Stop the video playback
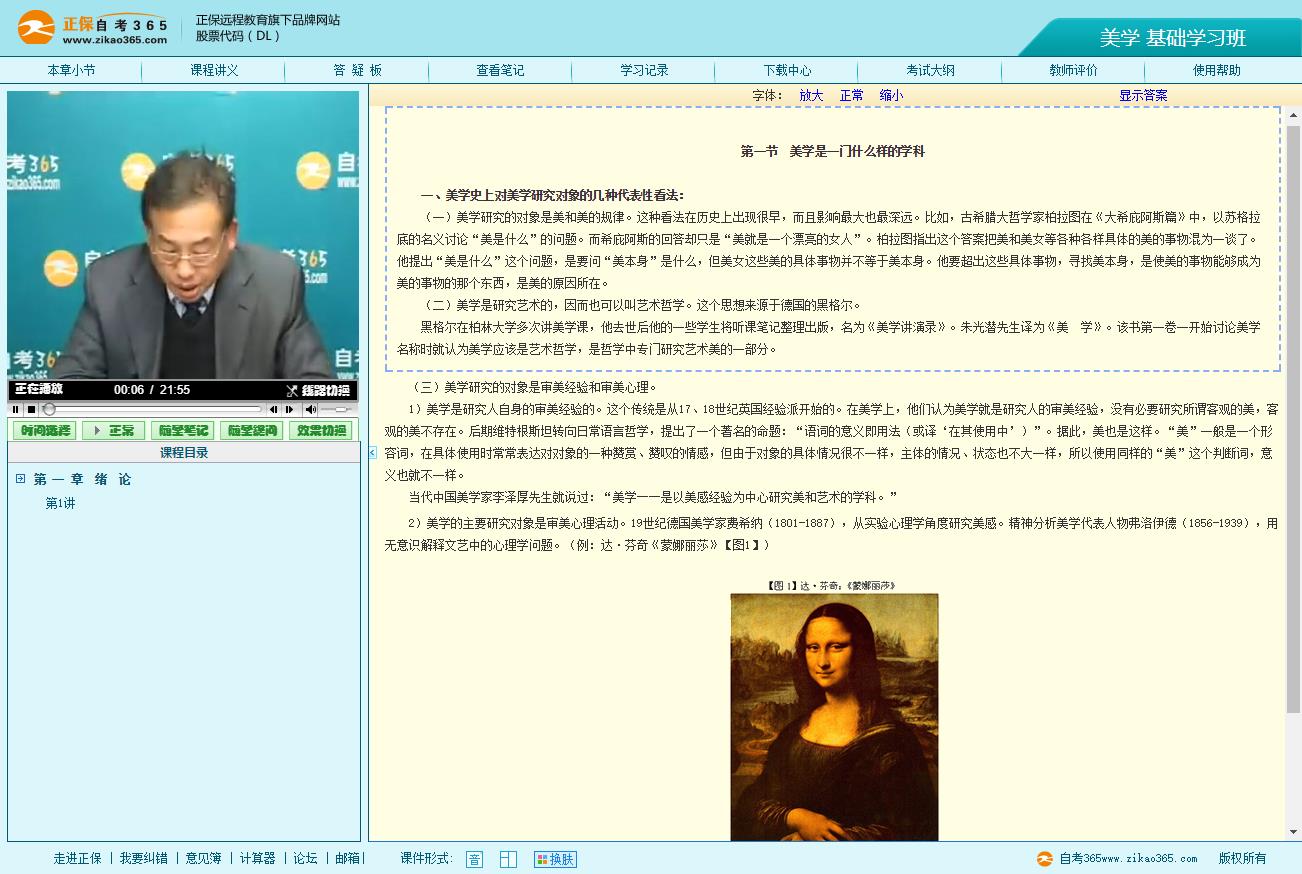This screenshot has width=1302, height=874. tap(31, 409)
